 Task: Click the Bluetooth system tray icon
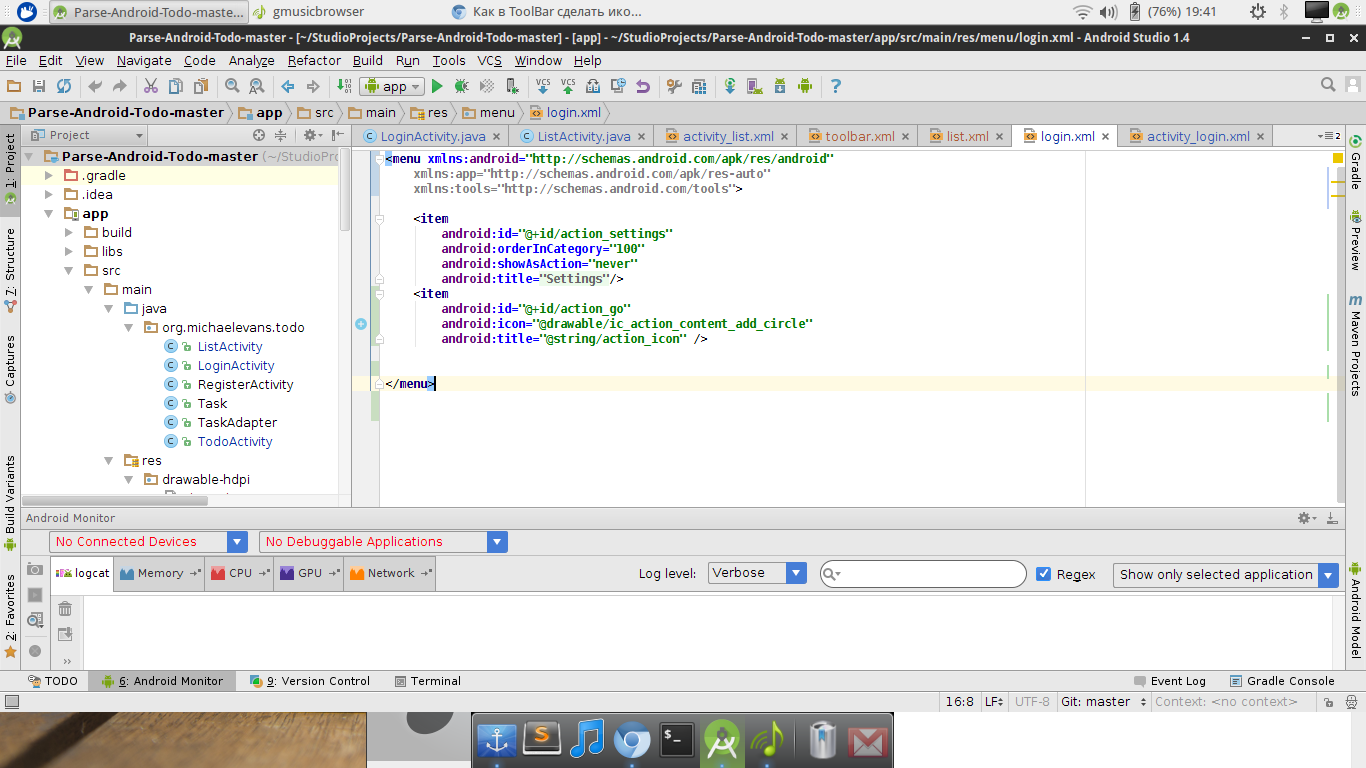click(x=1285, y=12)
